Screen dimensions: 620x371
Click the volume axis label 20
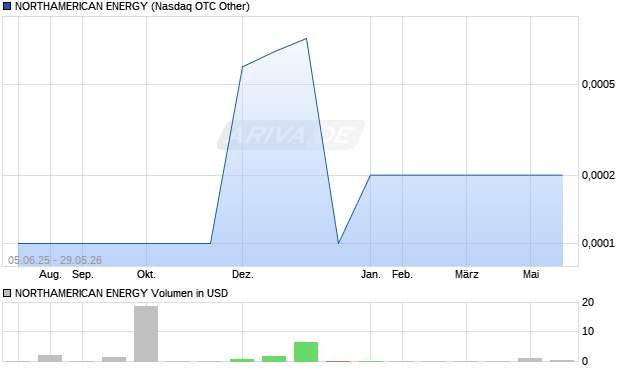coord(588,303)
